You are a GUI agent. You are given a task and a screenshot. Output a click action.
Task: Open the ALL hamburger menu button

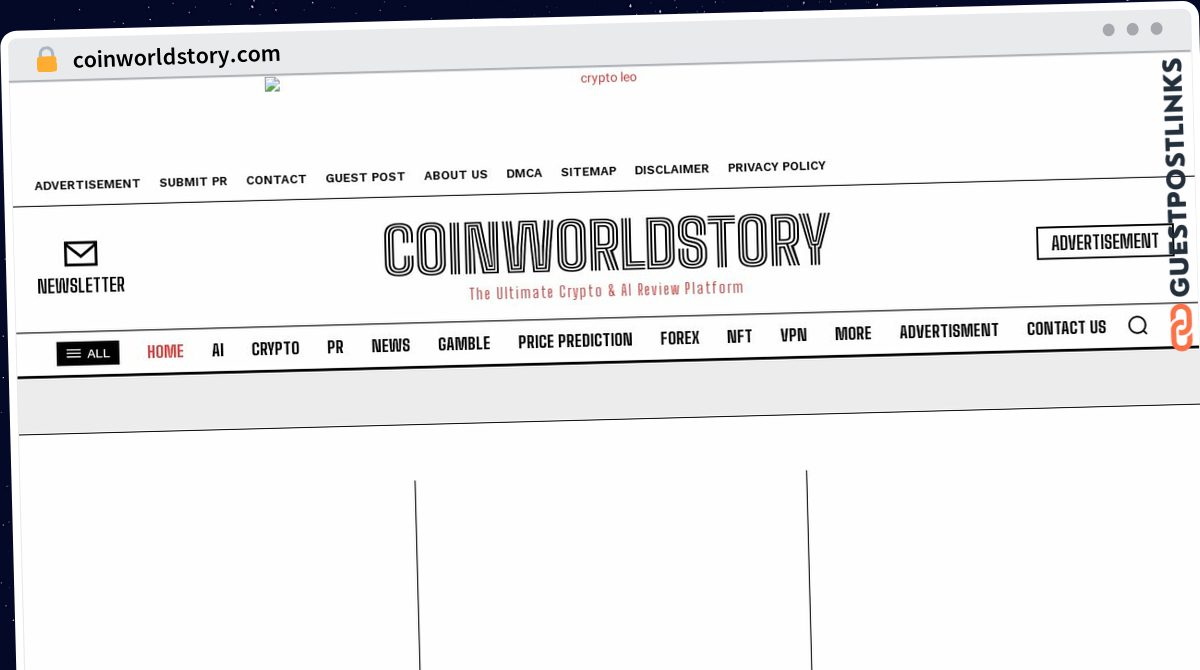point(88,353)
